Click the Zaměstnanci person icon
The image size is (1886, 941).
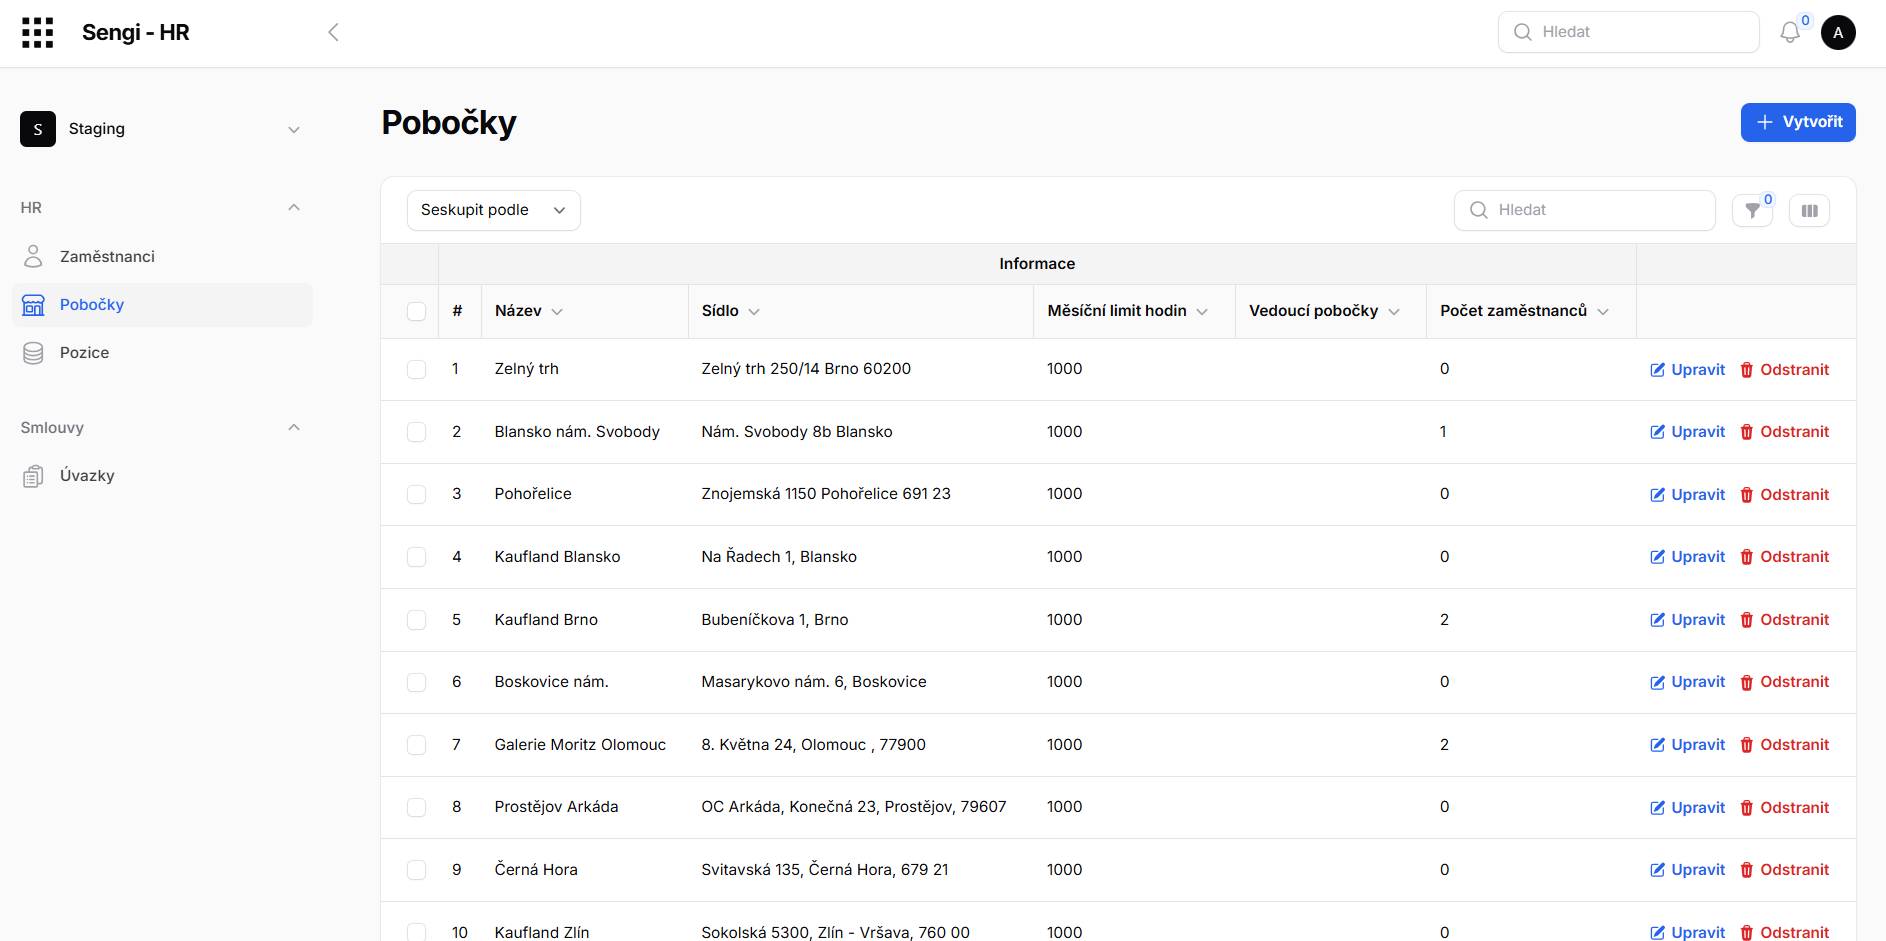point(33,257)
